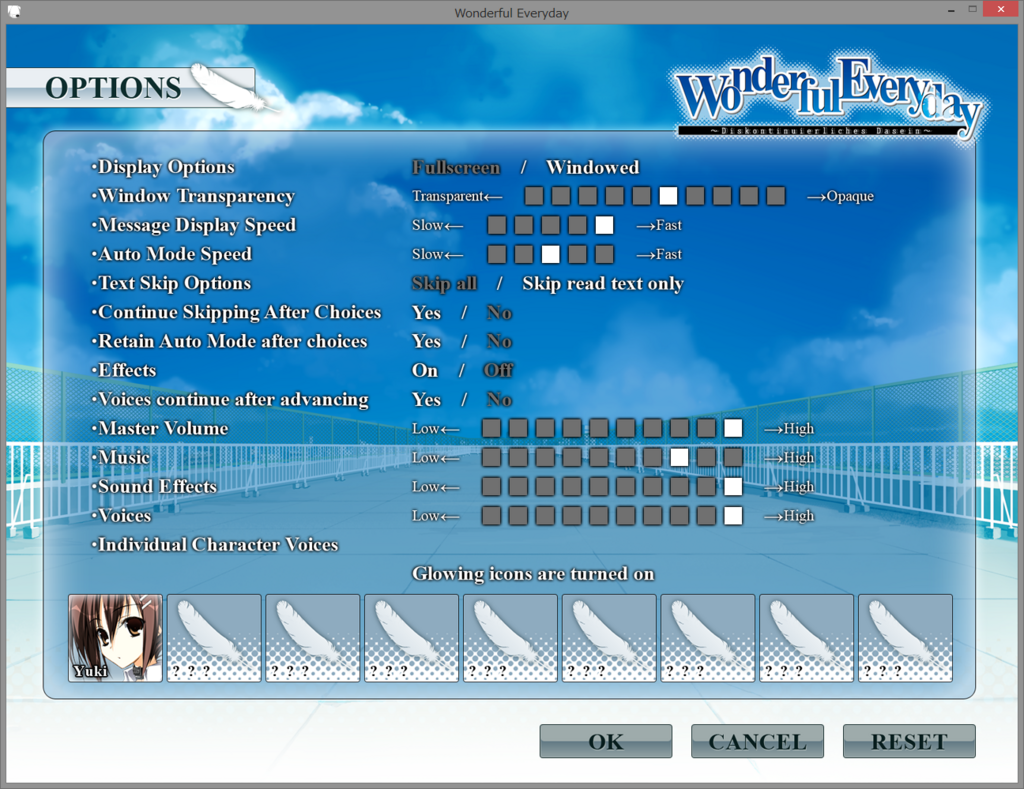
Task: Click CANCEL to discard changes
Action: pos(758,741)
